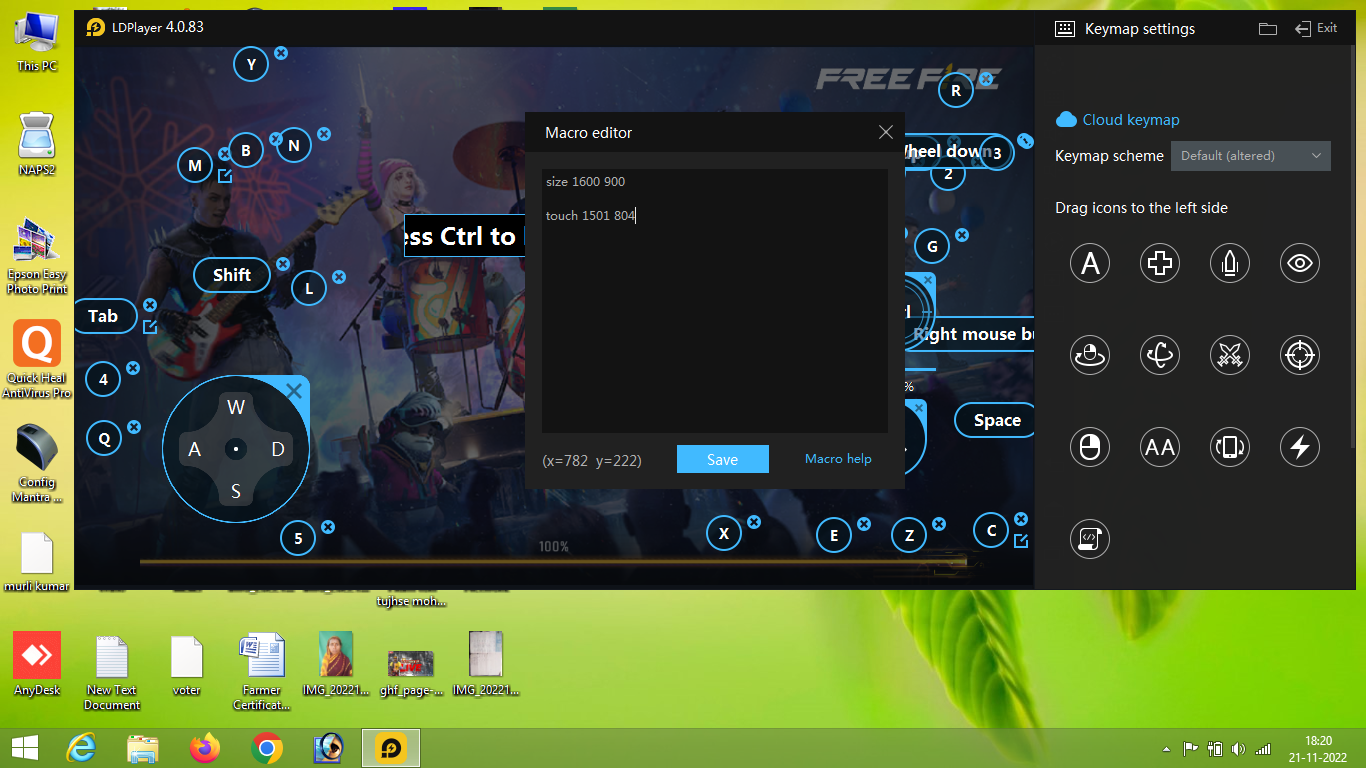Click inside the macro text area
Screen dimensions: 1366x768
(715, 300)
